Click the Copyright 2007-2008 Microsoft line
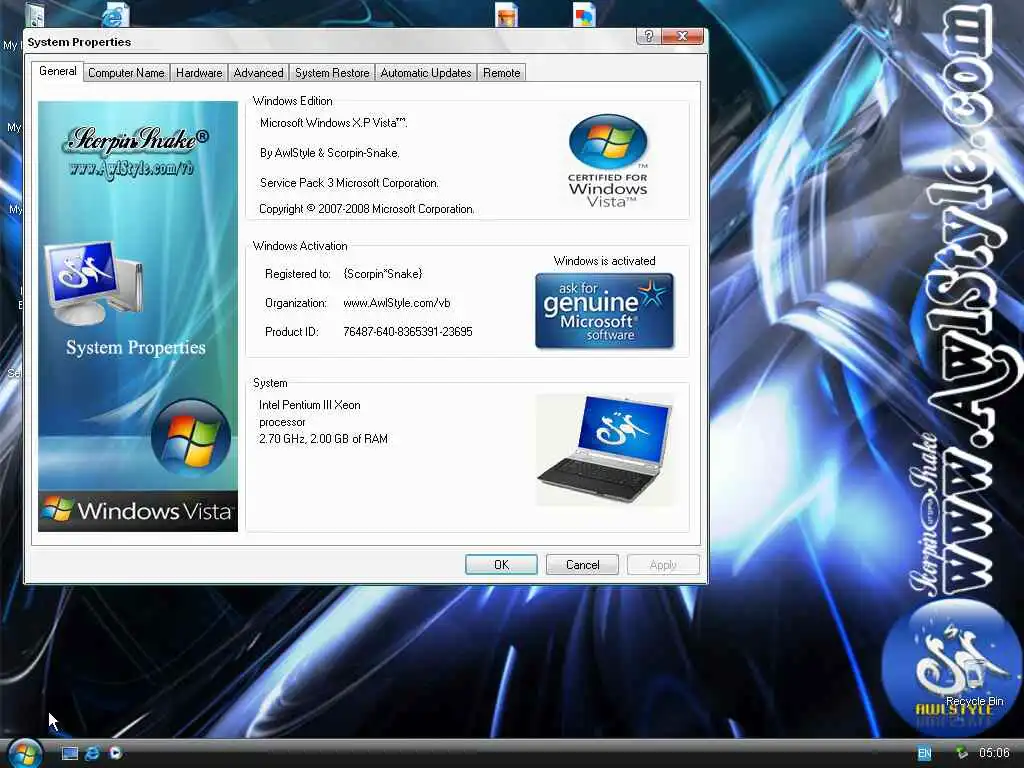The width and height of the screenshot is (1024, 768). coord(366,209)
